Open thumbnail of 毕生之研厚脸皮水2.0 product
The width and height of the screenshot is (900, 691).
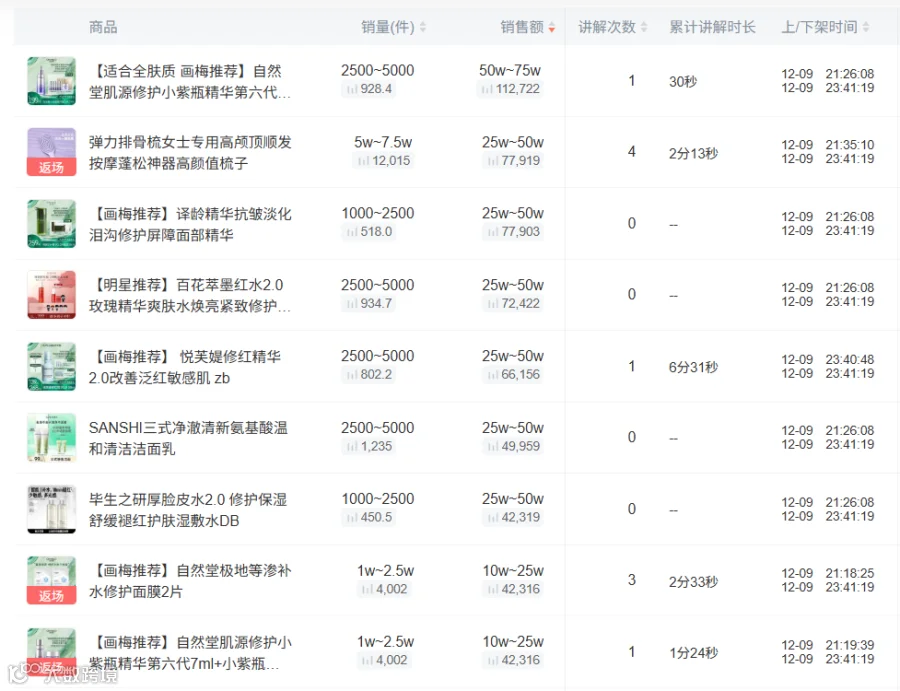pos(52,510)
